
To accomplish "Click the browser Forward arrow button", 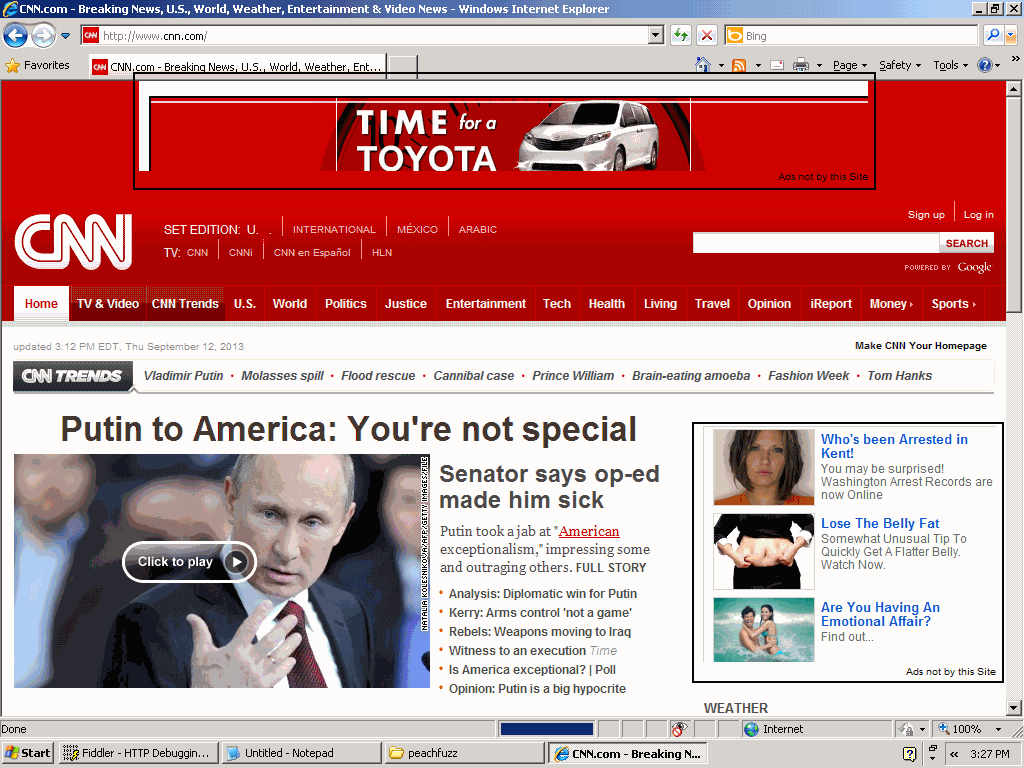I will [43, 35].
